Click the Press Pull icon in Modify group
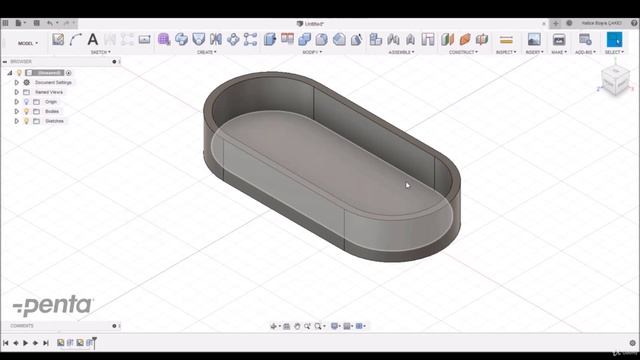Image resolution: width=640 pixels, height=360 pixels. coord(270,39)
